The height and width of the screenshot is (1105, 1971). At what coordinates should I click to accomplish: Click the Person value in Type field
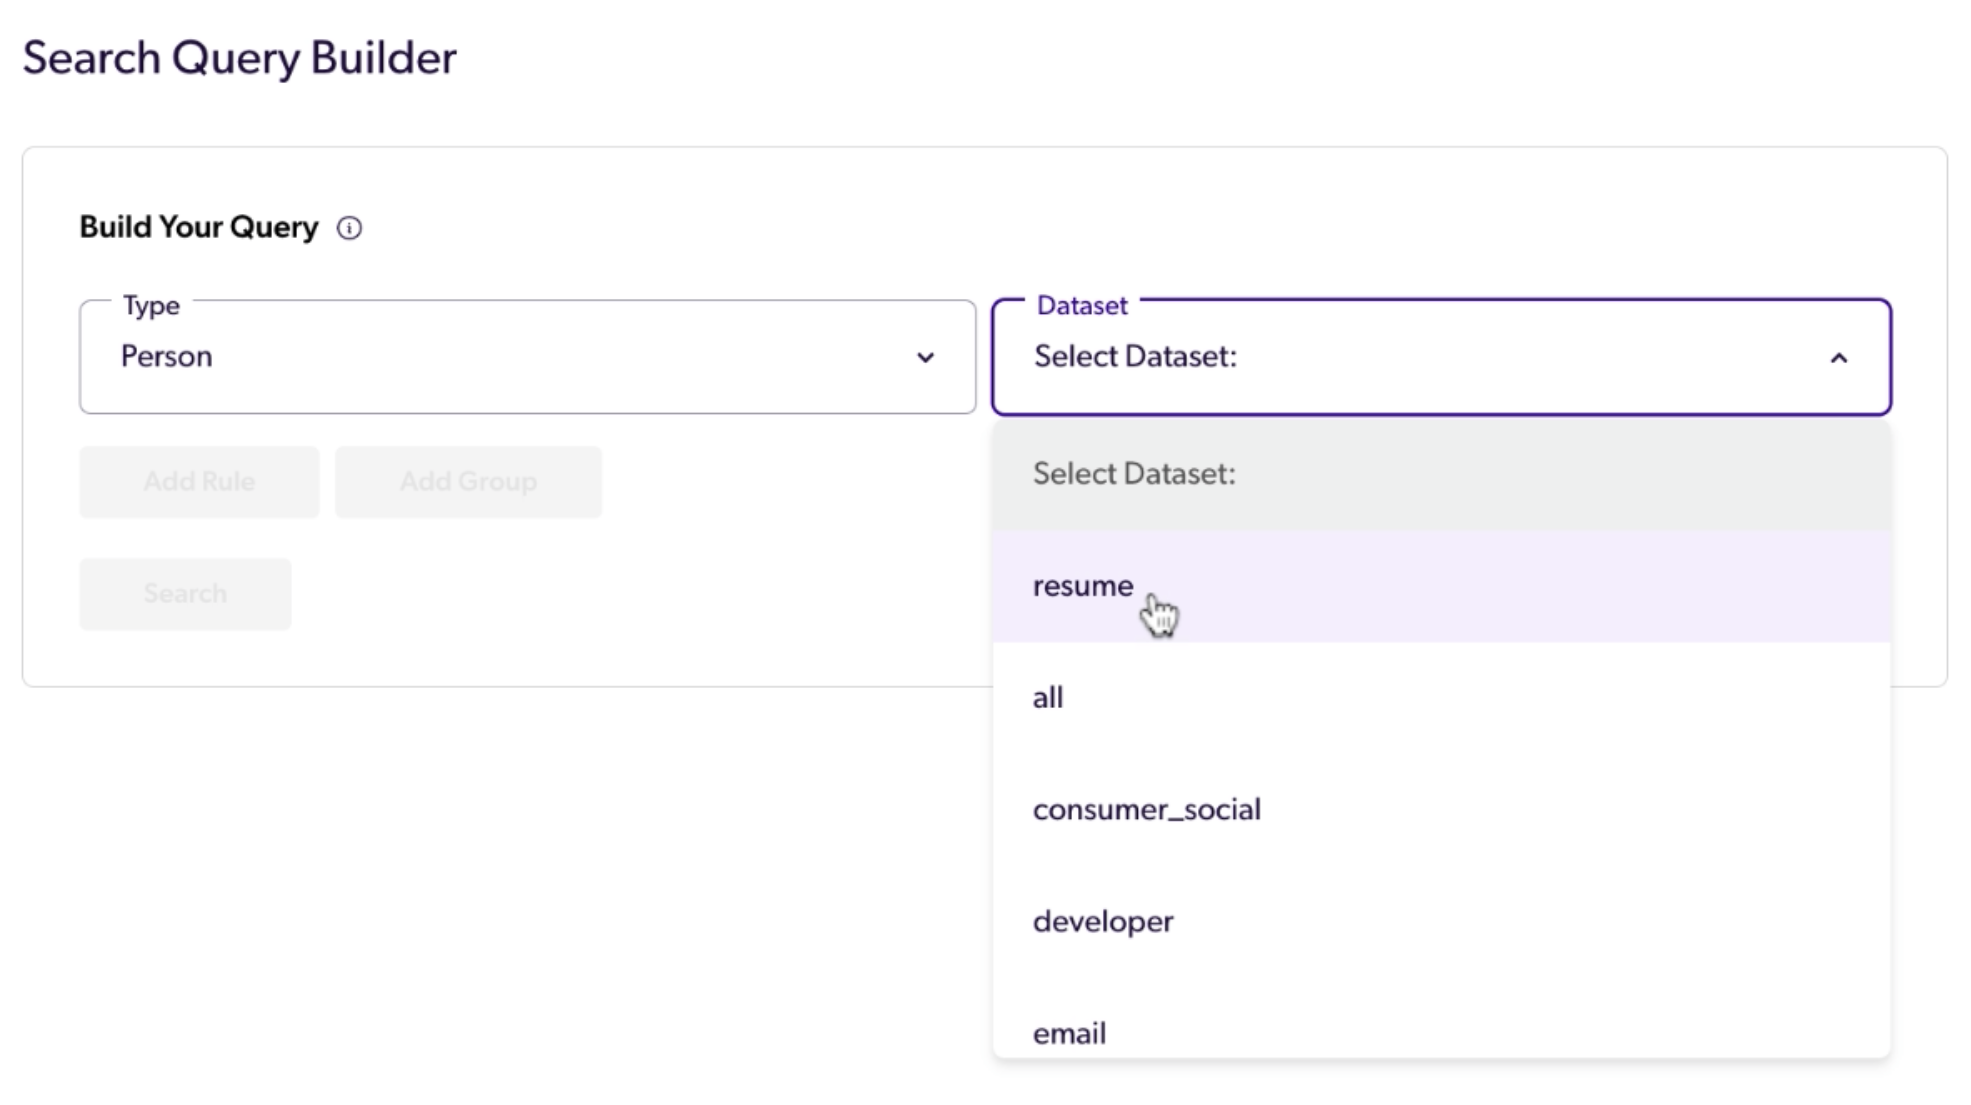[166, 357]
